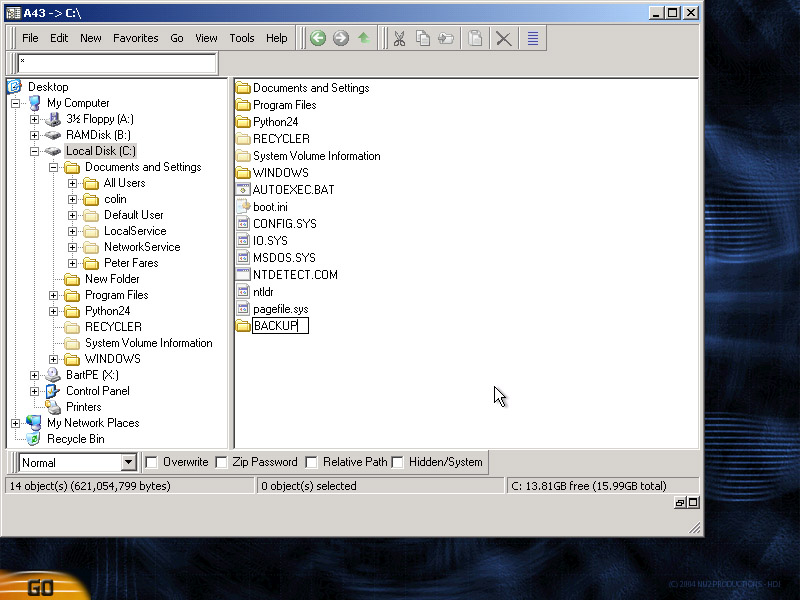Open the File menu
The width and height of the screenshot is (800, 600).
[30, 38]
